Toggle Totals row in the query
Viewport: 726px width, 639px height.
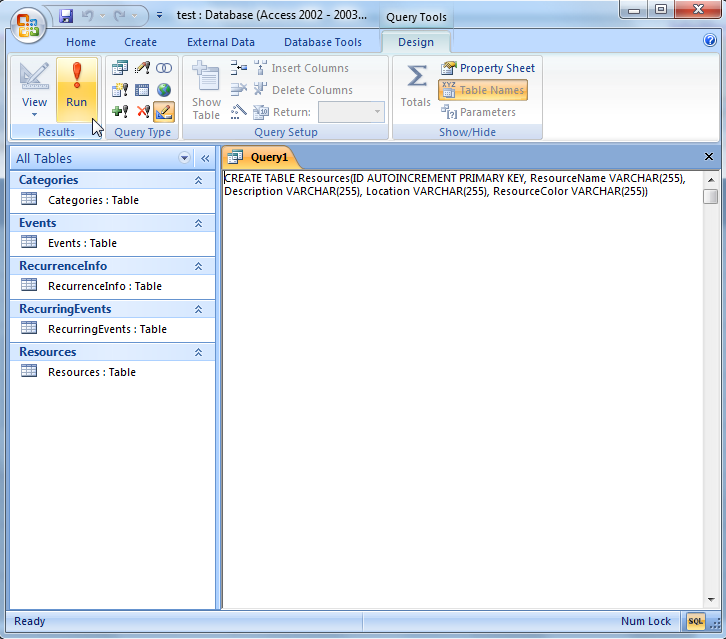pos(415,86)
